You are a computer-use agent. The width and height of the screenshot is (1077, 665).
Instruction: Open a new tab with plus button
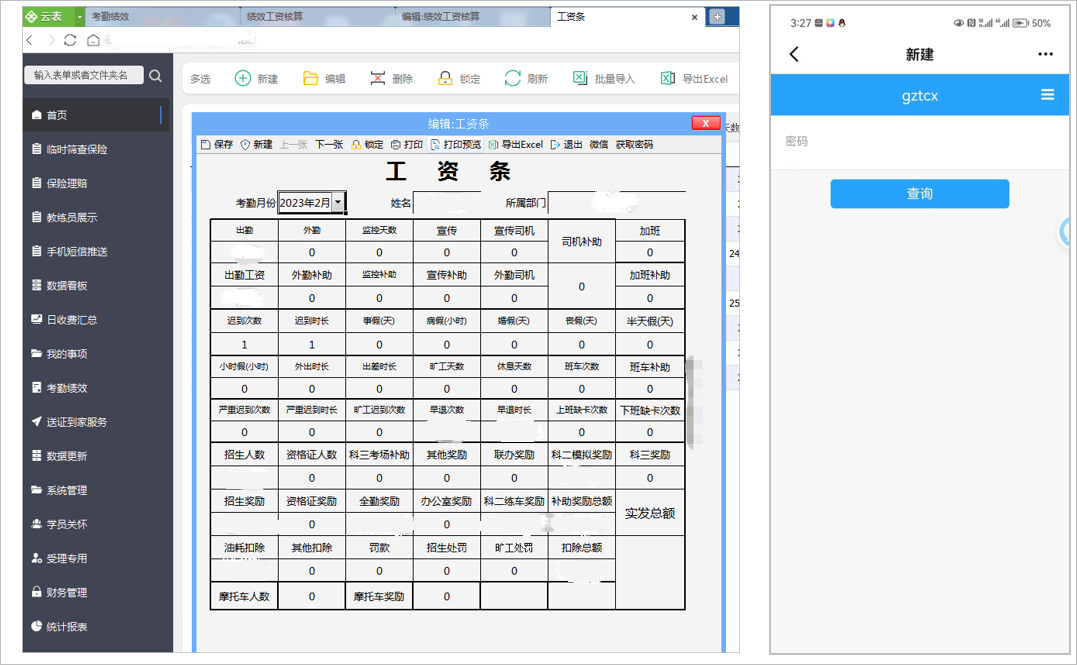tap(717, 16)
